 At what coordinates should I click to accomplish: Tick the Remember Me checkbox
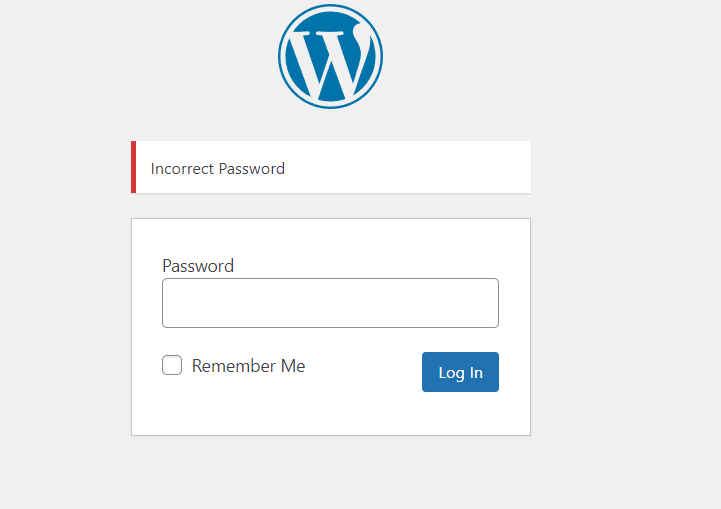pos(172,366)
